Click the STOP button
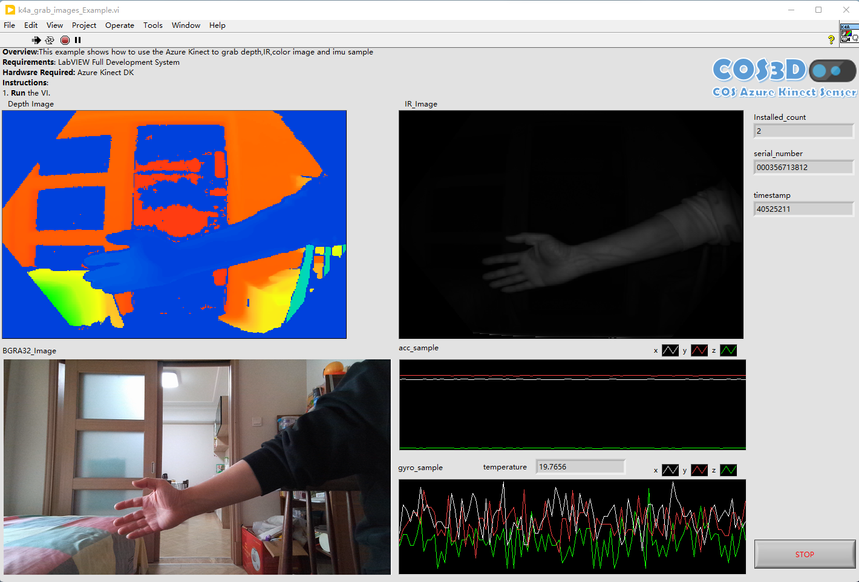This screenshot has height=582, width=859. [x=804, y=554]
